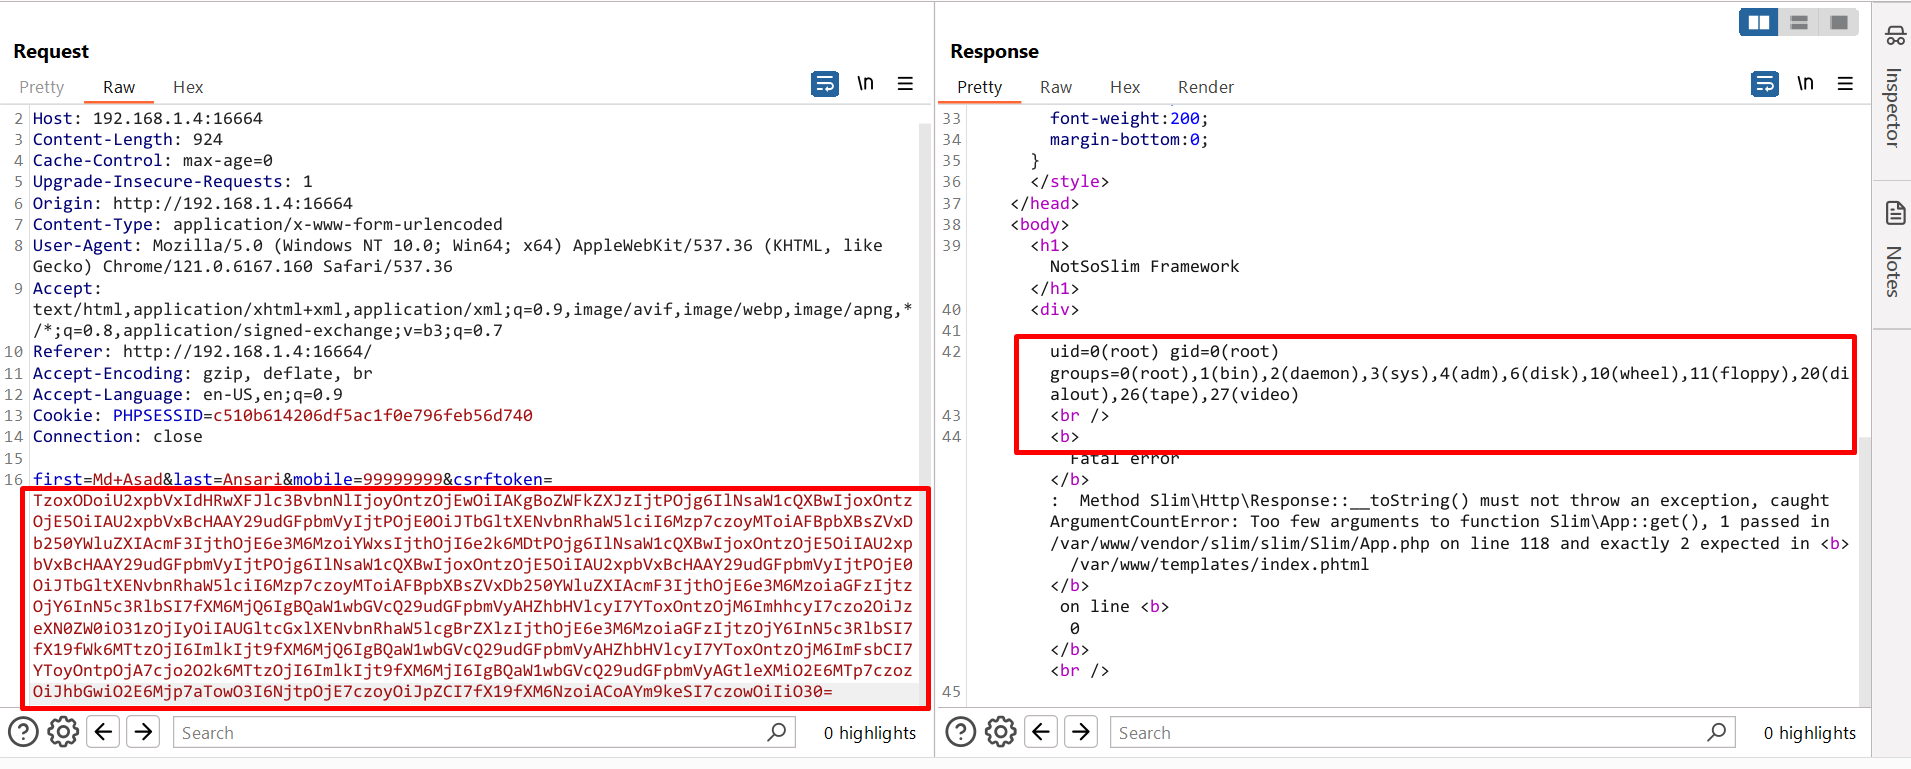Select top-bottom stacked layout icon
This screenshot has width=1911, height=769.
point(1798,22)
